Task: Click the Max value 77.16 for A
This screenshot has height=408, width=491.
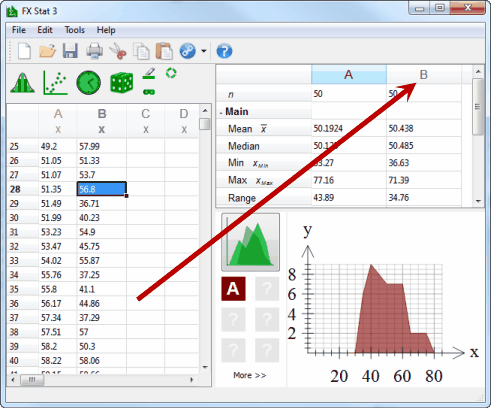Action: coord(349,180)
